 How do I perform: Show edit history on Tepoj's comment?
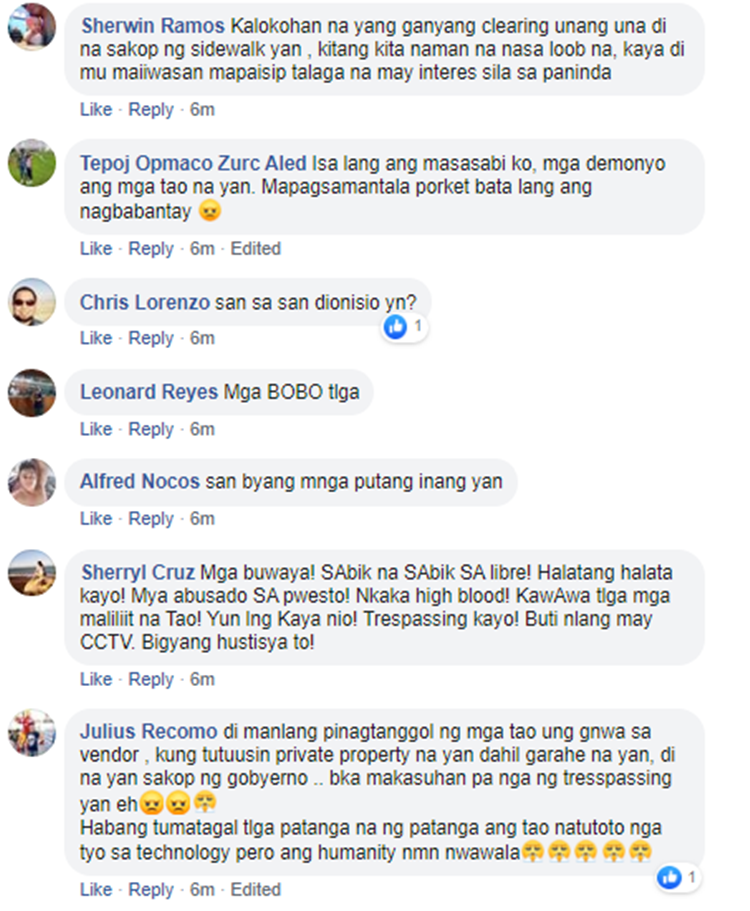[x=256, y=249]
